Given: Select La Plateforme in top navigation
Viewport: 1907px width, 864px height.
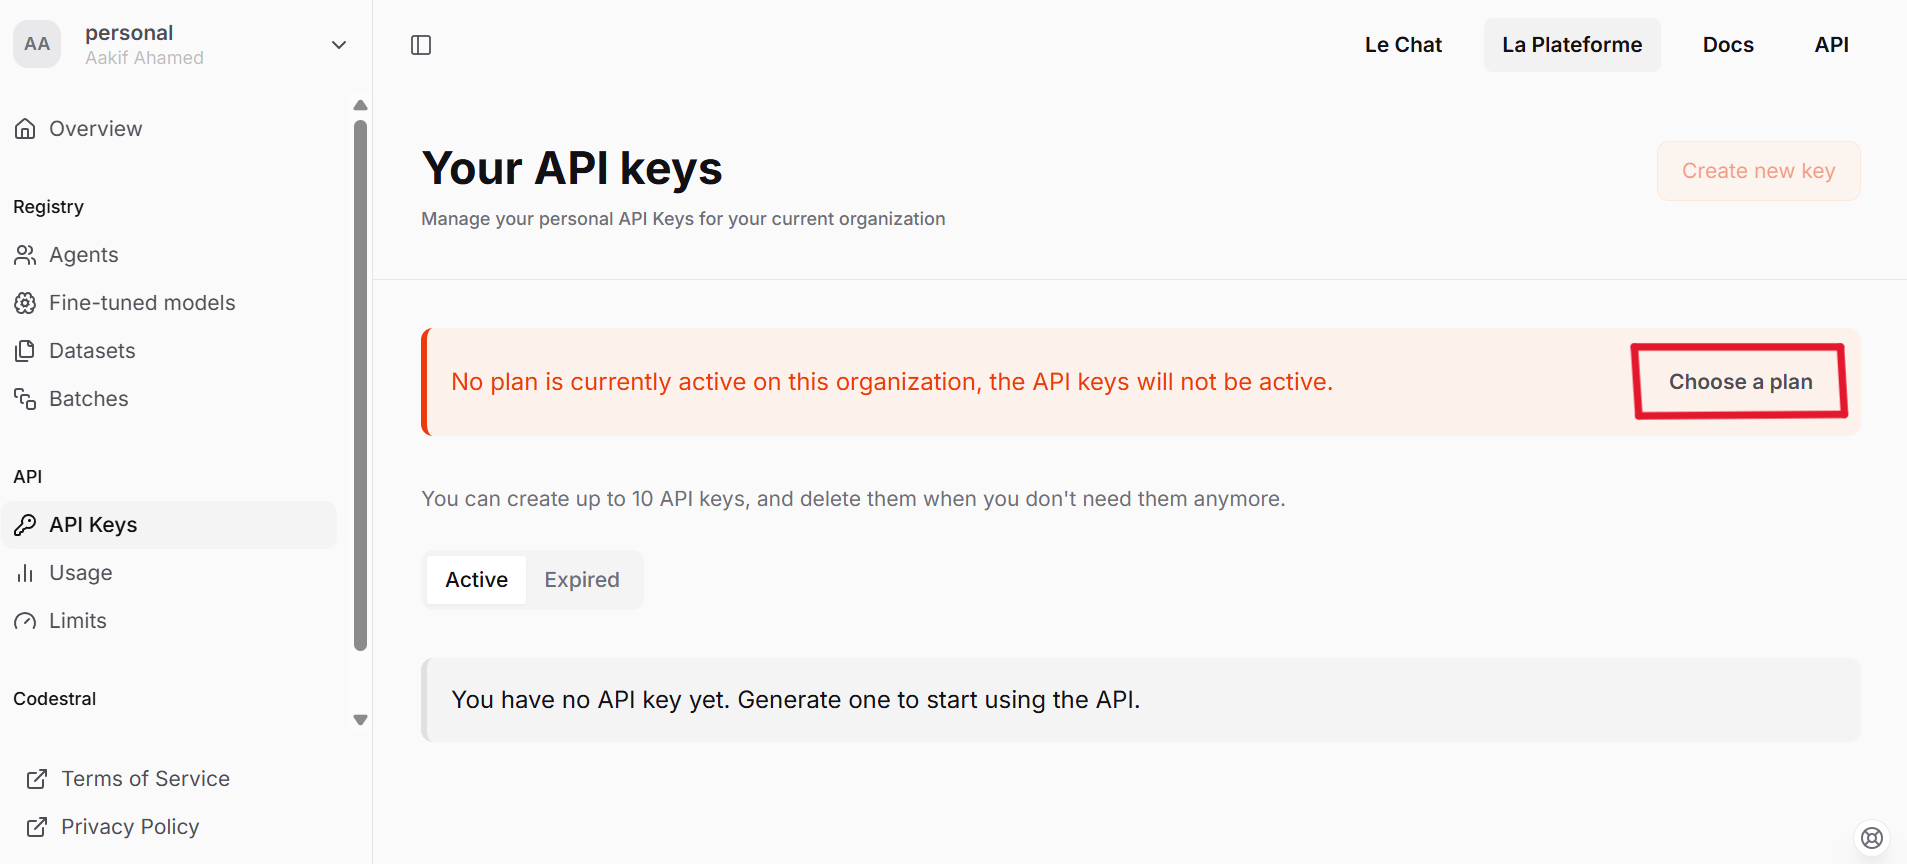Looking at the screenshot, I should 1572,45.
